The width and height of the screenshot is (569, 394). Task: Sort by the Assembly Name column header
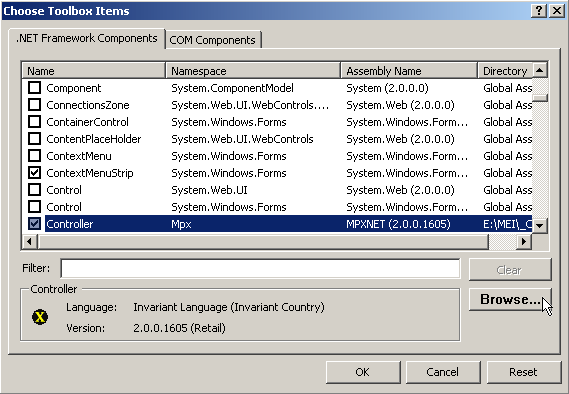(x=409, y=71)
